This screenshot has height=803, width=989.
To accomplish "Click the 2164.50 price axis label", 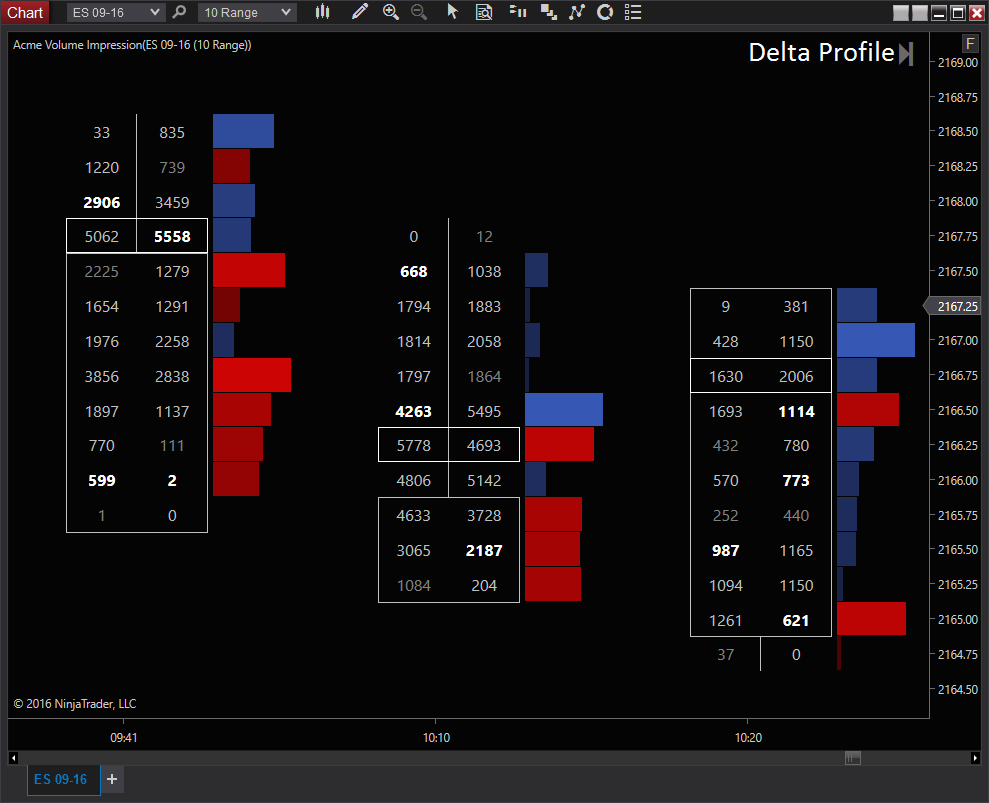I will coord(957,689).
